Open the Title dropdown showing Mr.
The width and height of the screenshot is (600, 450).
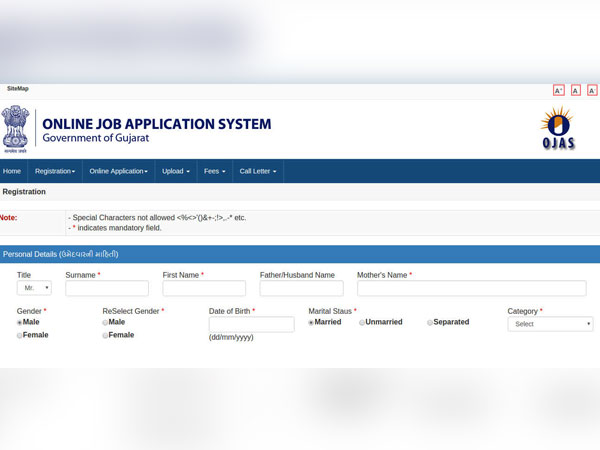coord(34,288)
